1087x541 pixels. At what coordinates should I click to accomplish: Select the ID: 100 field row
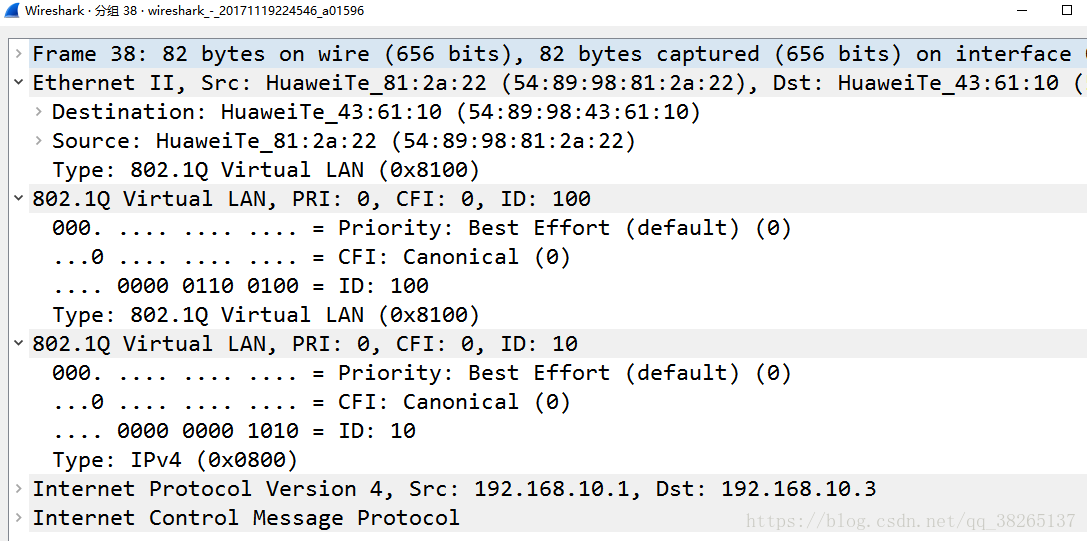[241, 286]
